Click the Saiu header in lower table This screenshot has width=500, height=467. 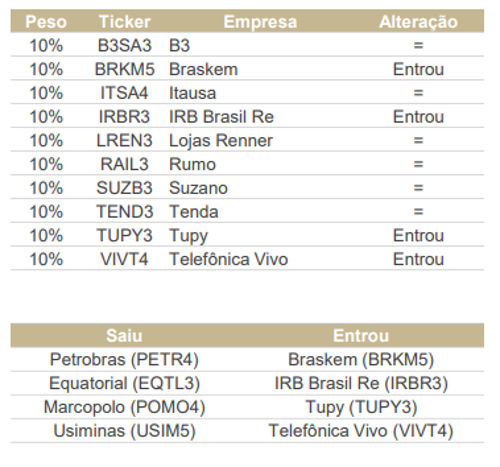[x=124, y=336]
